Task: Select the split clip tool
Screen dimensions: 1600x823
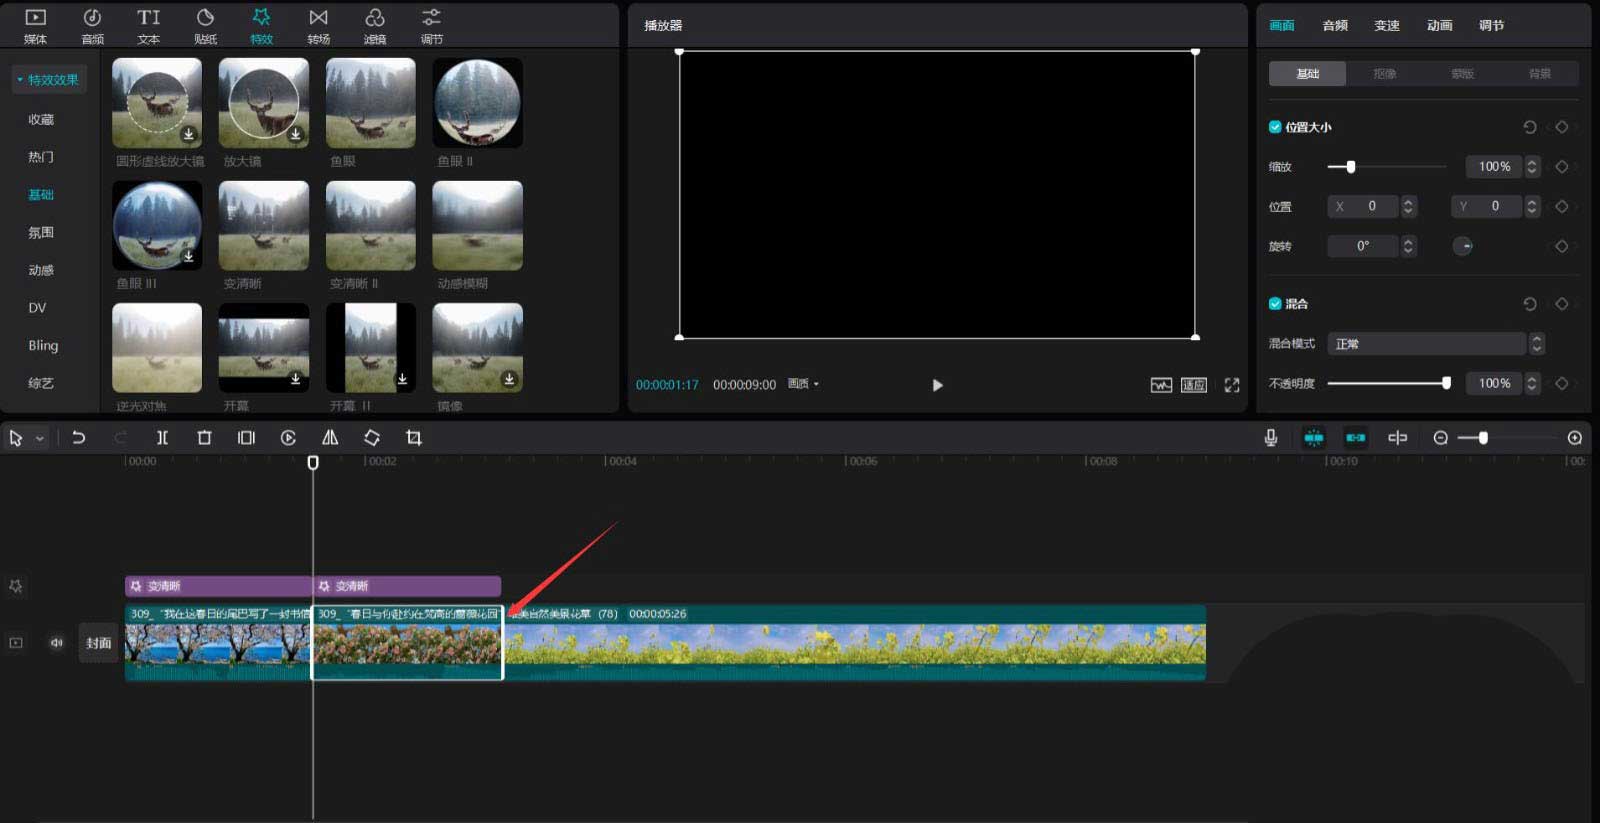Action: tap(162, 438)
